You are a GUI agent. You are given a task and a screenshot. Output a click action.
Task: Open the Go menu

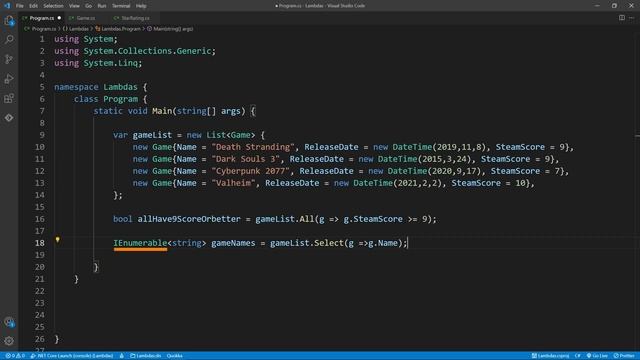(89, 6)
